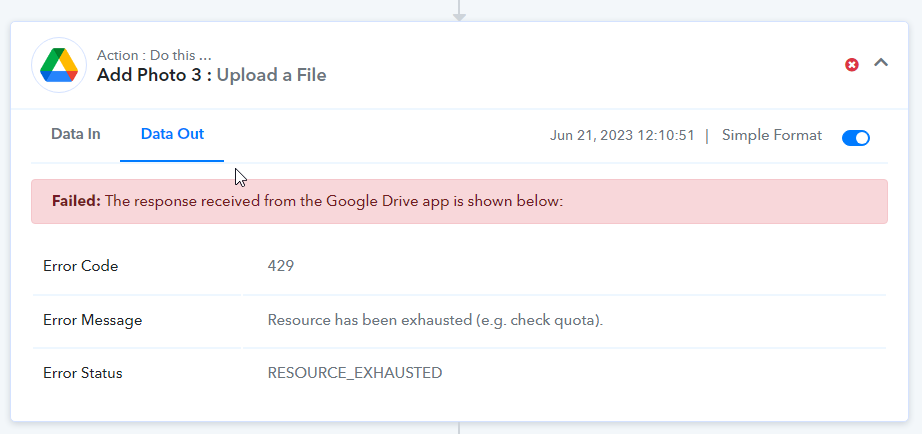This screenshot has height=434, width=922.
Task: Toggle the Simple Format switch
Action: (856, 138)
